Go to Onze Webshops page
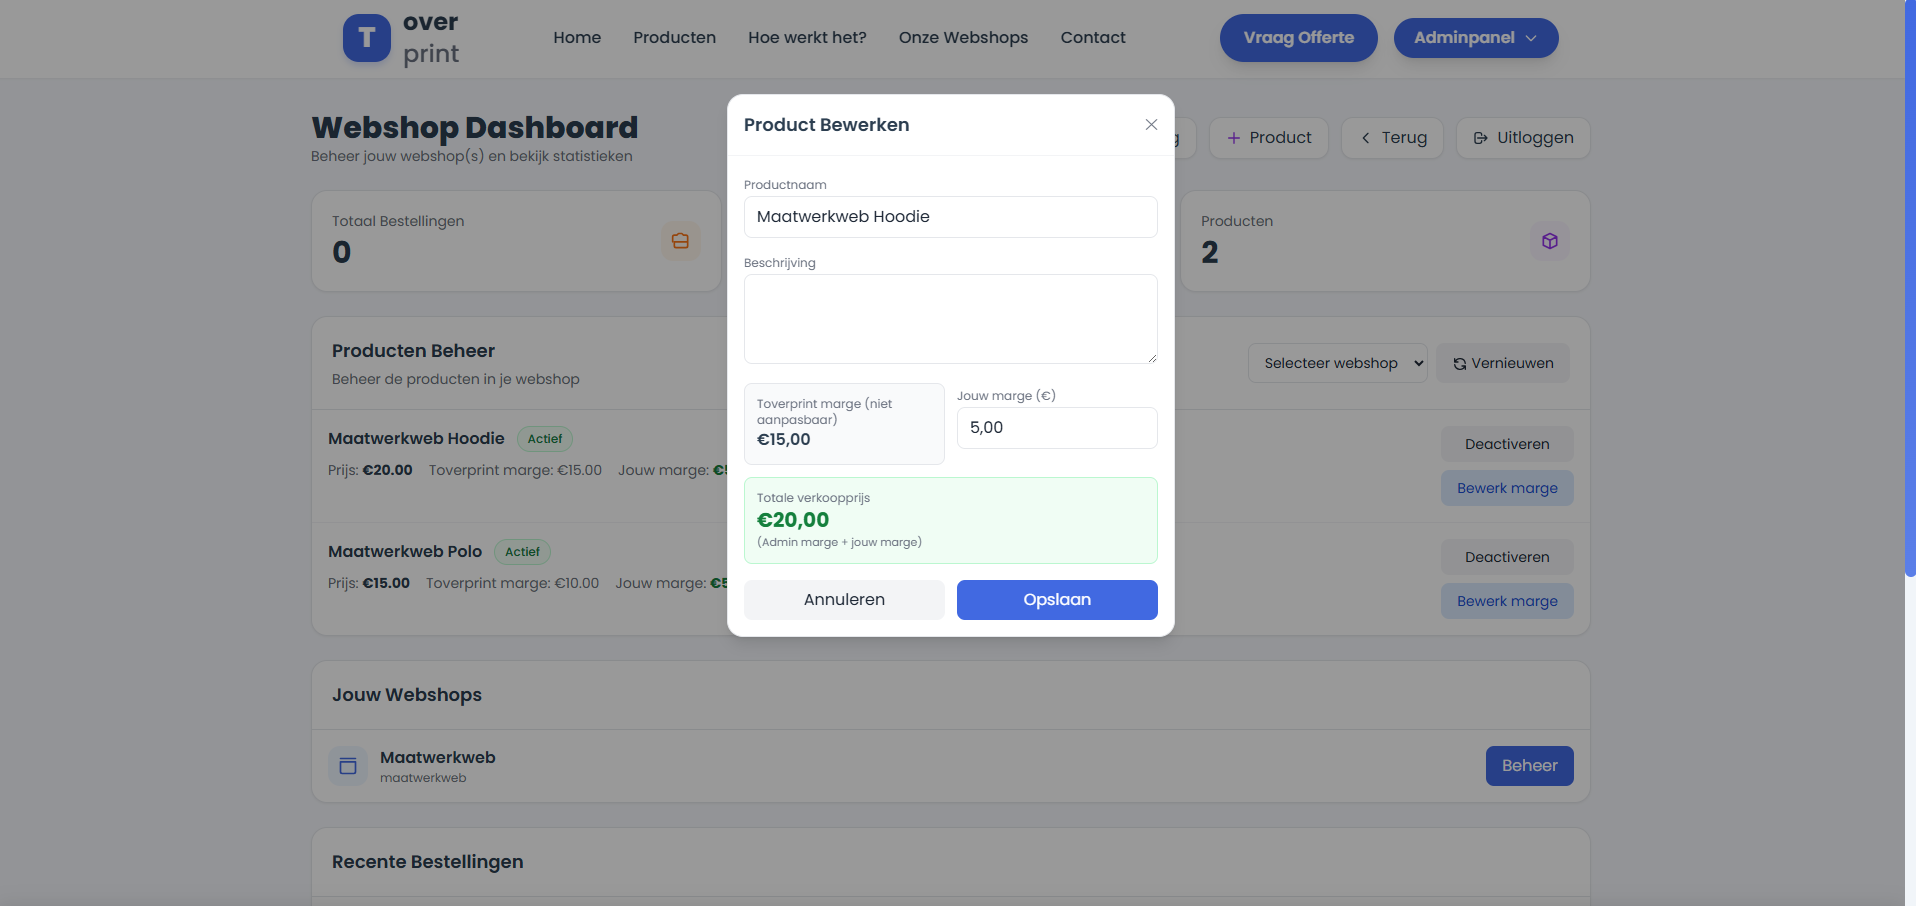Viewport: 1916px width, 906px height. pyautogui.click(x=962, y=38)
